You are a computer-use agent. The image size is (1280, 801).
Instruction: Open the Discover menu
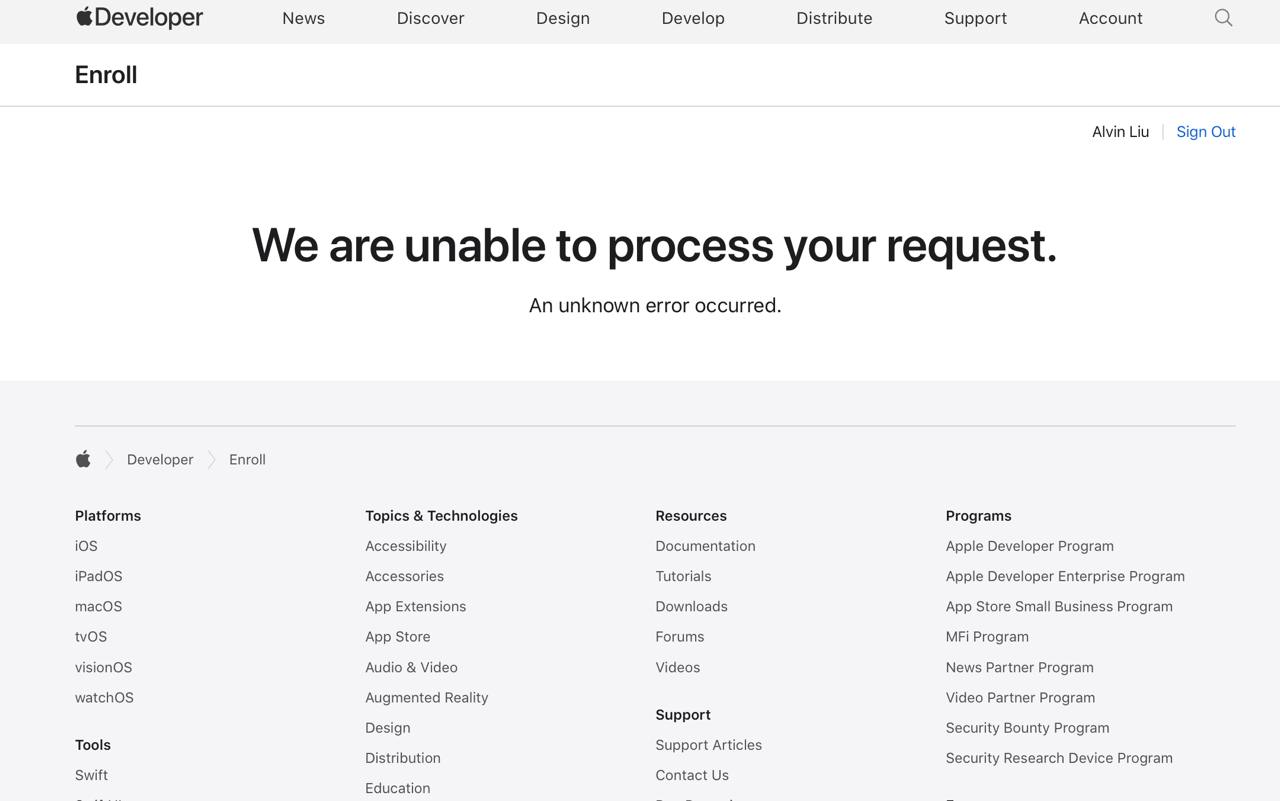click(430, 18)
